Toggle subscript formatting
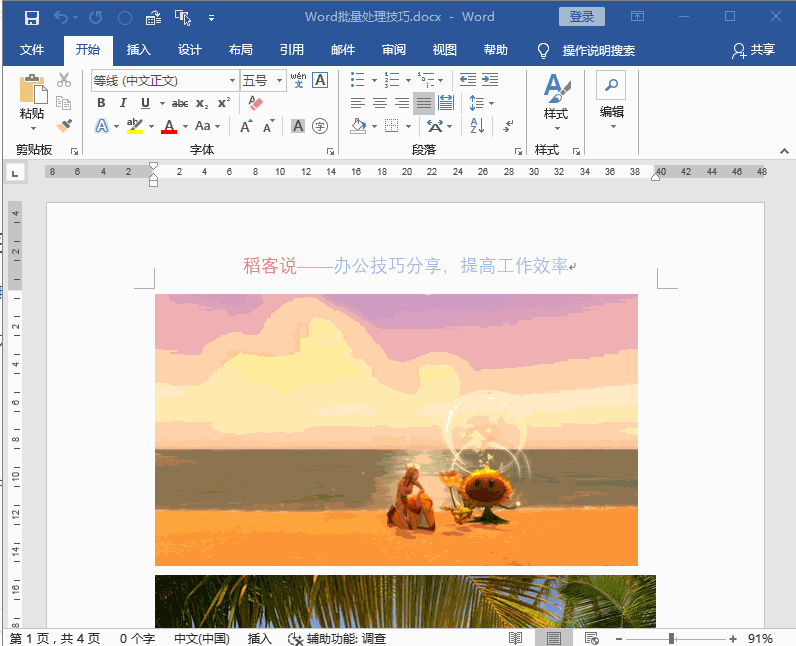Screen dimensions: 796x646 202,104
